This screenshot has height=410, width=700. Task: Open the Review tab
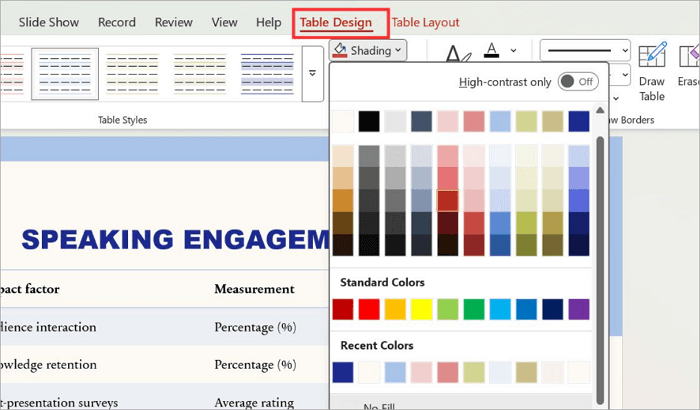174,22
